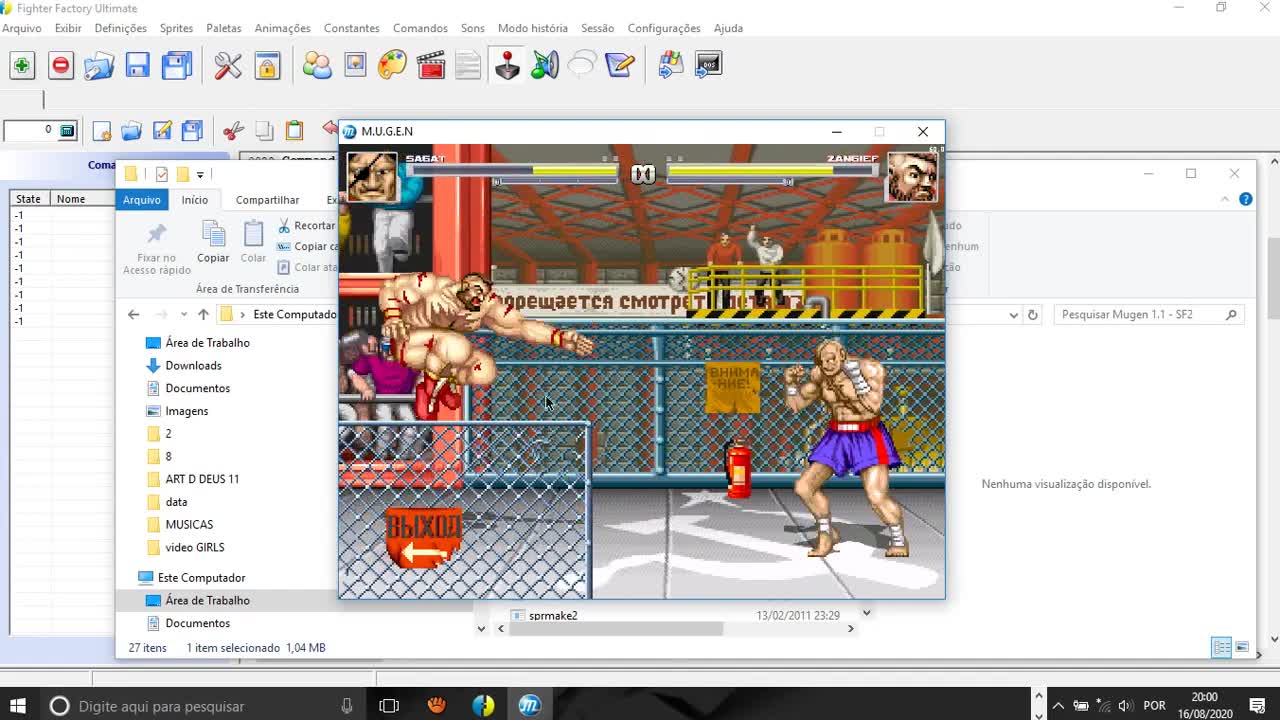Select the Commands joystick icon
1280x720 pixels.
pos(507,65)
